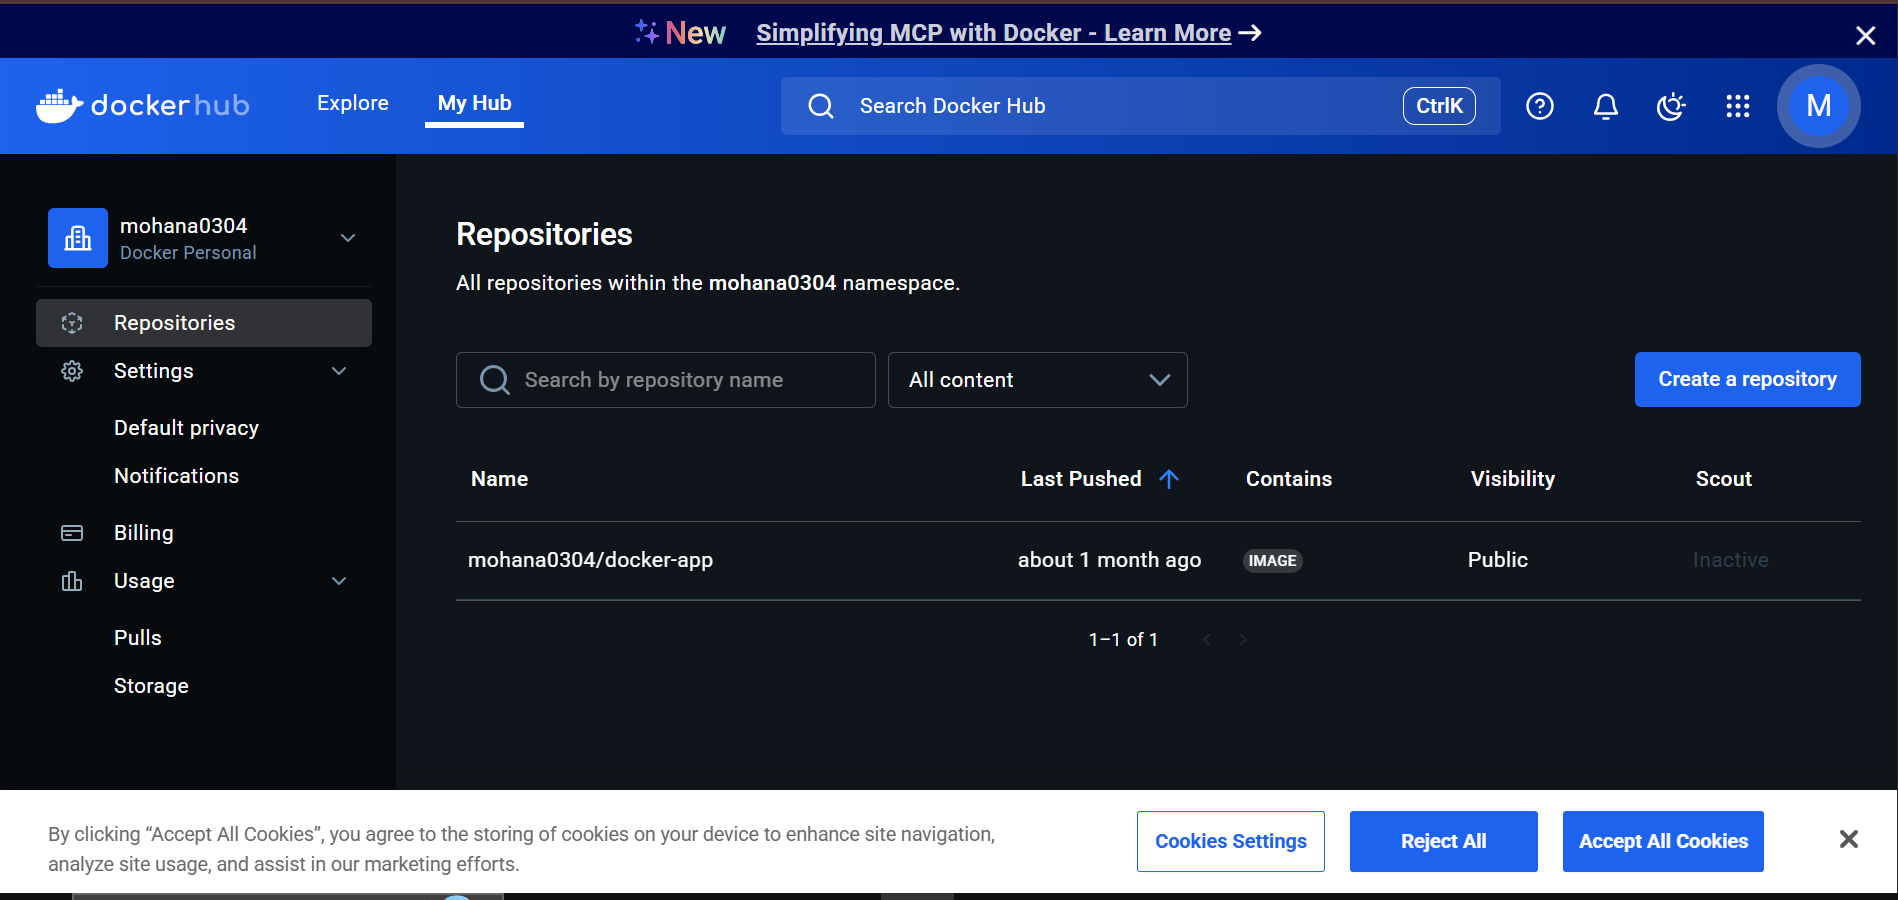Click the CtrlK shortcut badge
Image resolution: width=1898 pixels, height=900 pixels.
[1439, 106]
